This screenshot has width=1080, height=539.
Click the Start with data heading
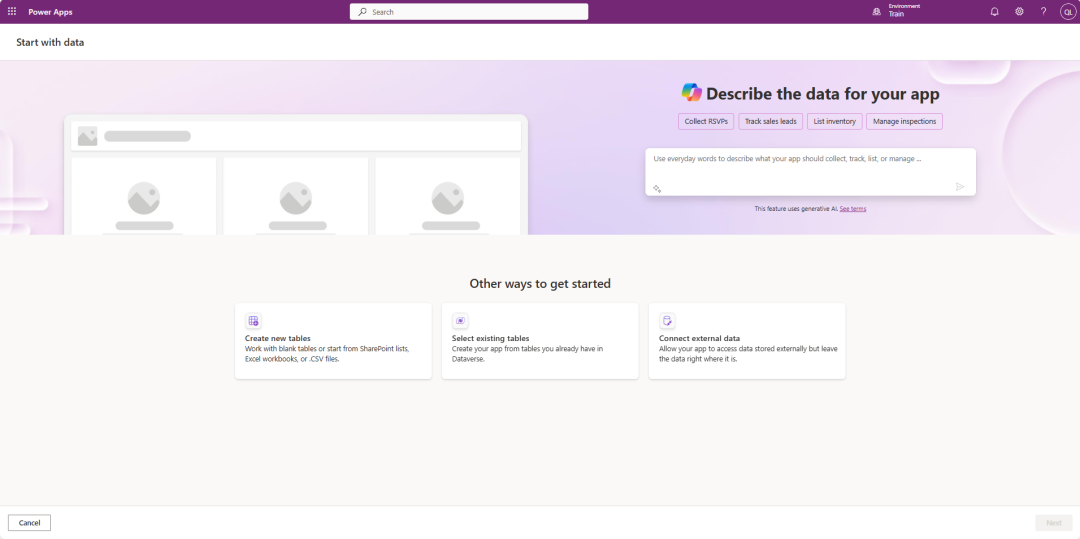tap(50, 42)
